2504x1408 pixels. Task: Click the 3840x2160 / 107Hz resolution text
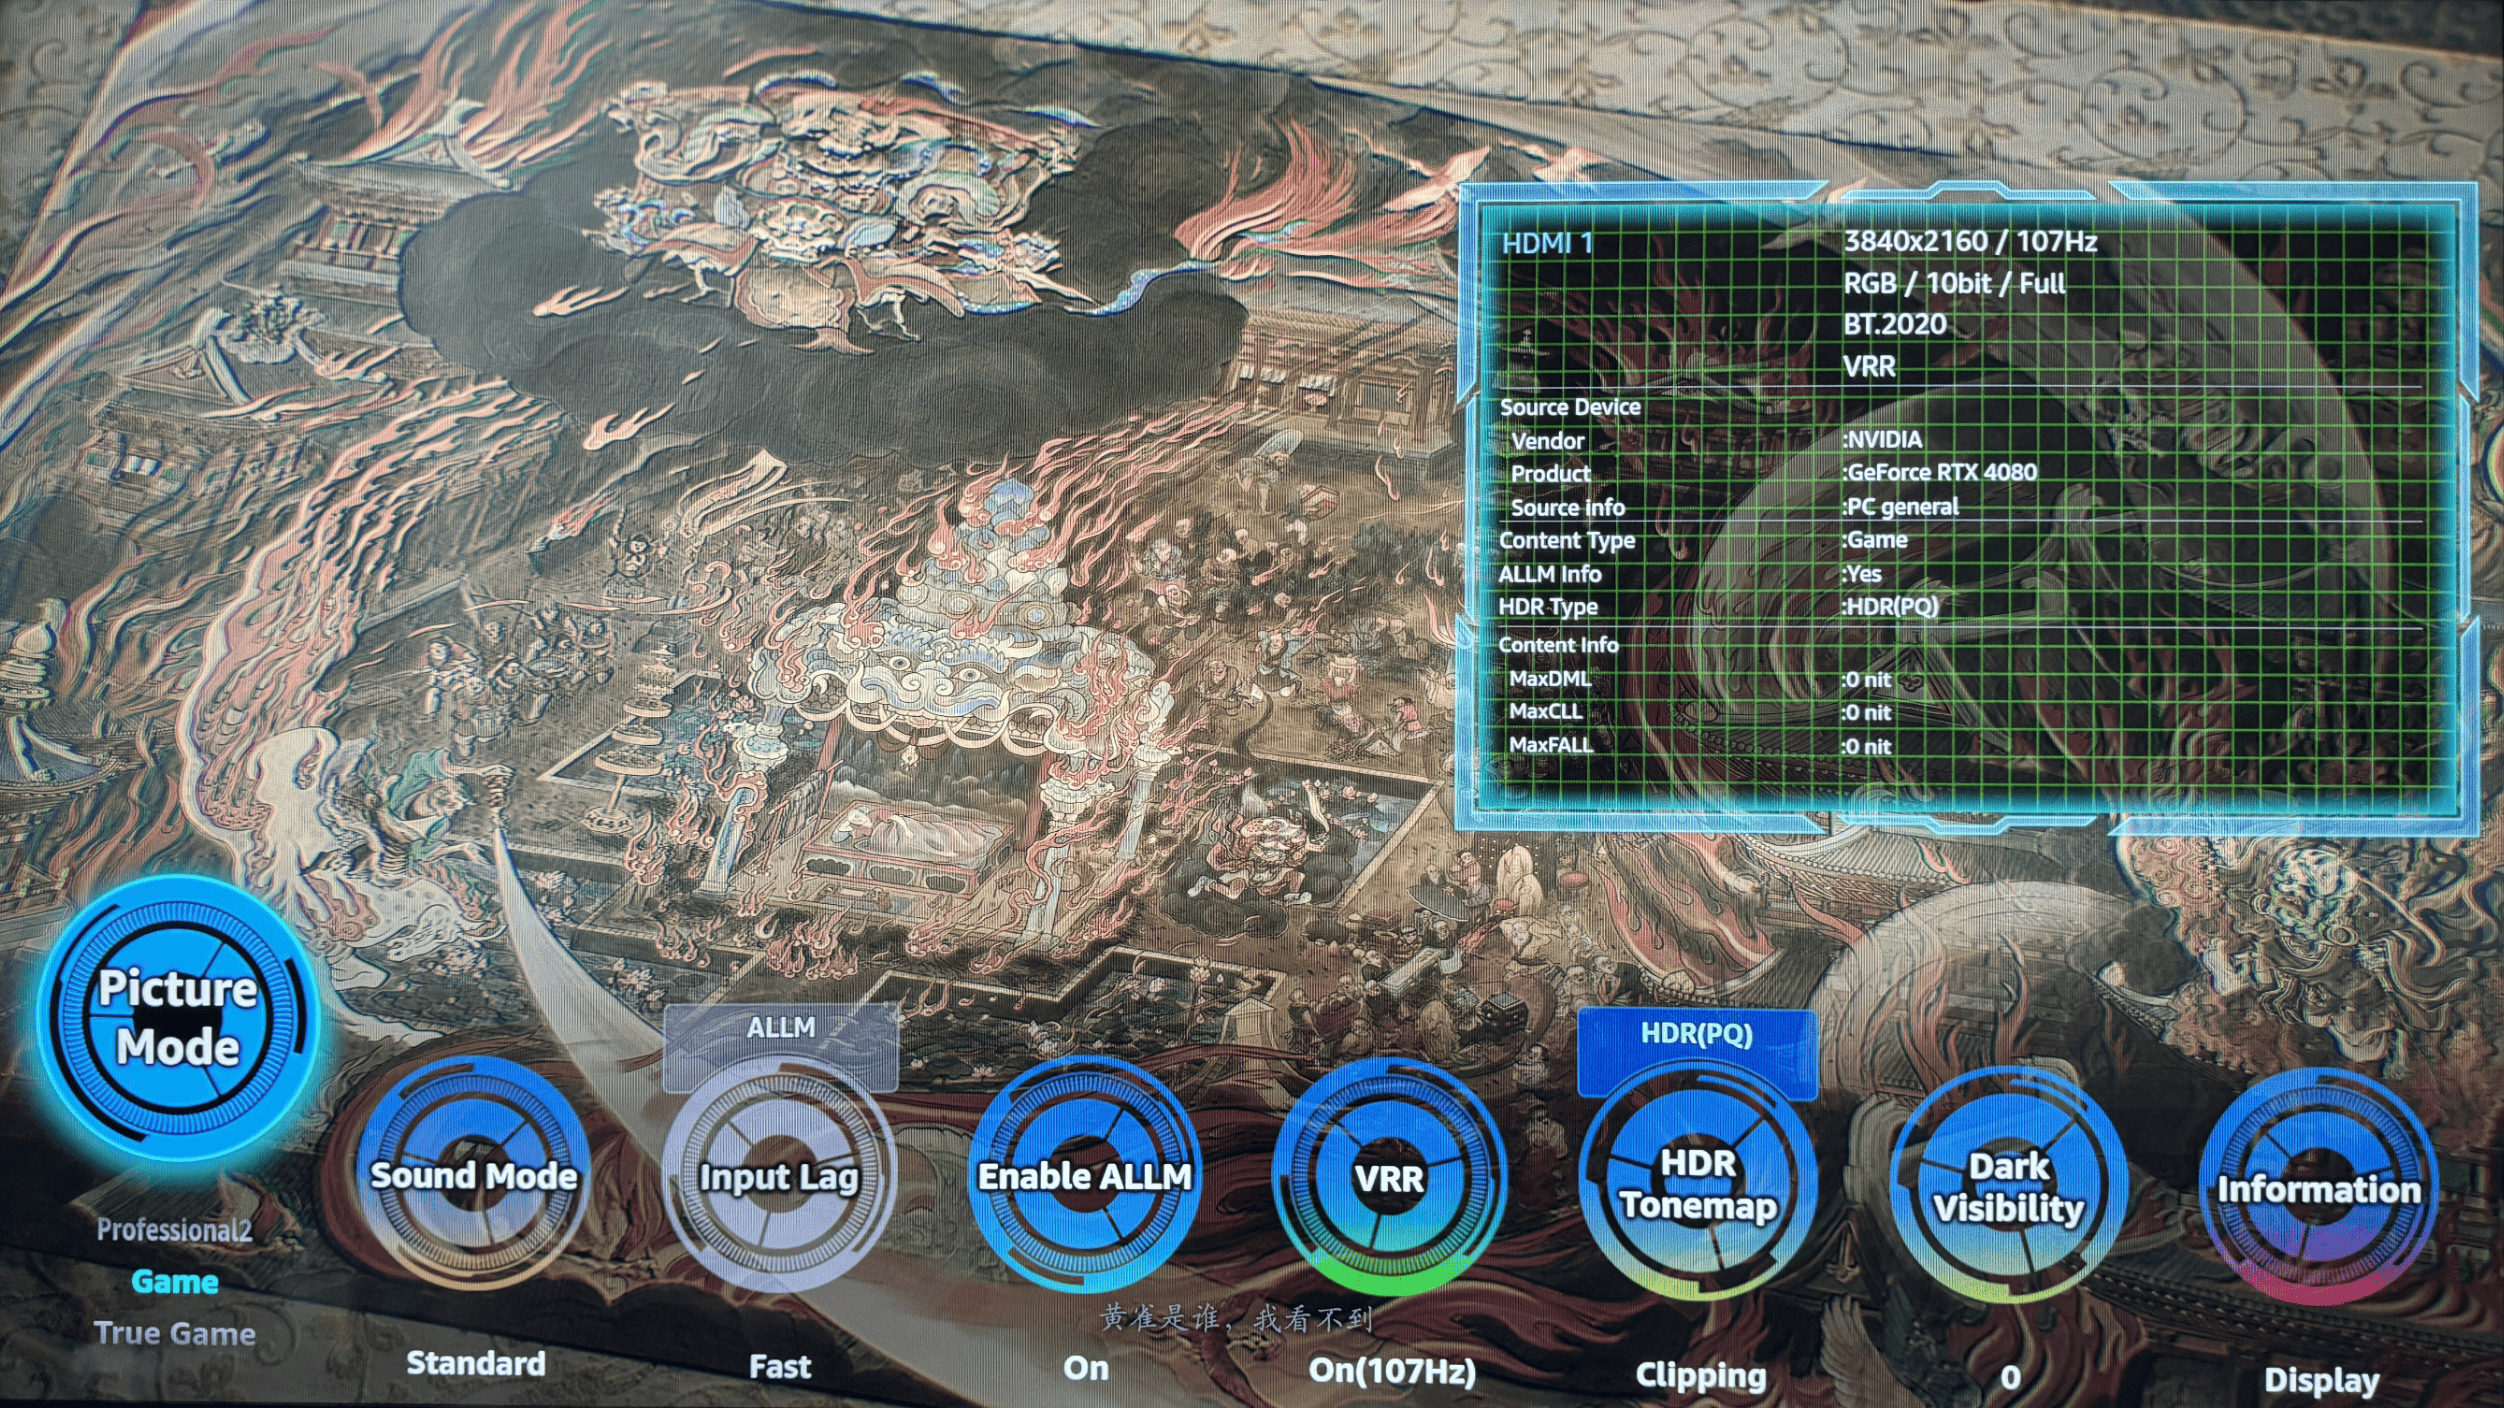point(1970,241)
